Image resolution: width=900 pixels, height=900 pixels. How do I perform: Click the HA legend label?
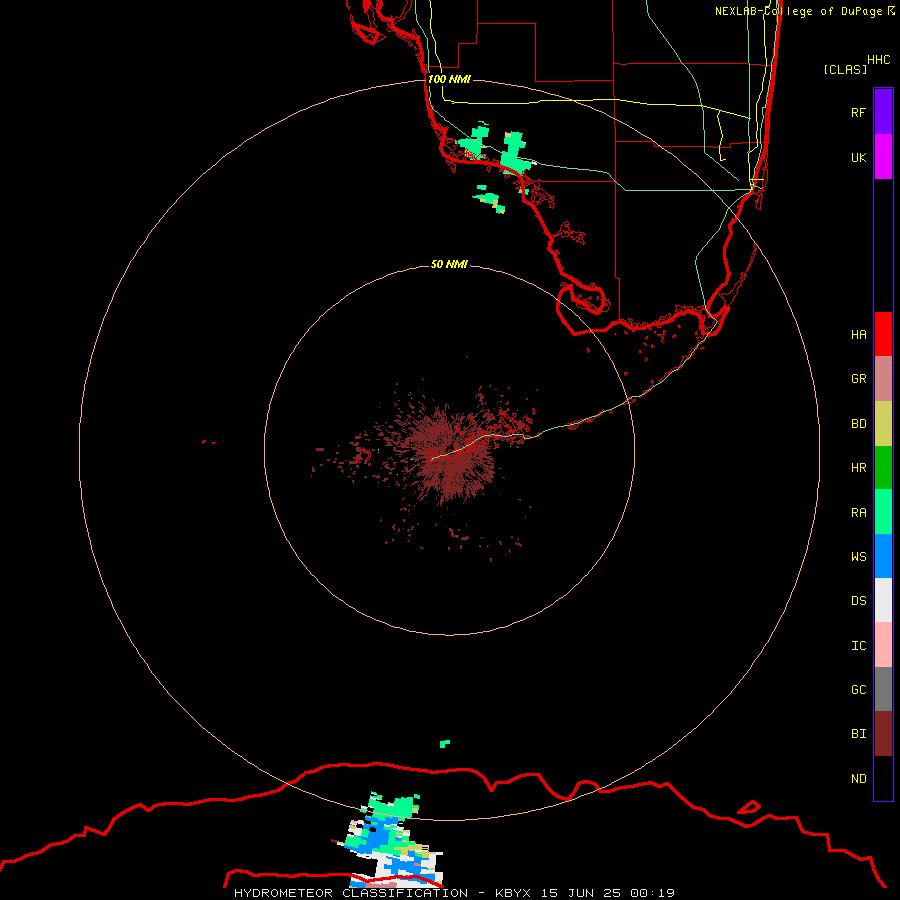858,334
